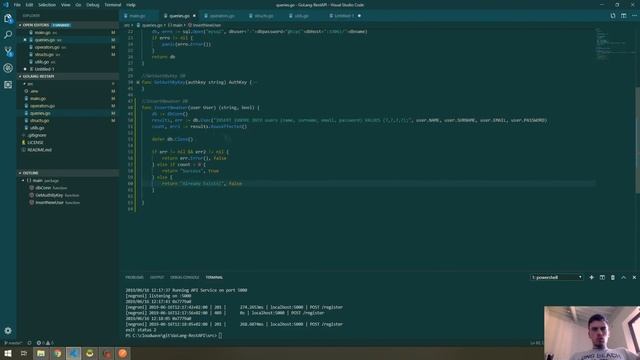
Task: Unfold the GetAuthByKey function at line 30
Action: 138,82
